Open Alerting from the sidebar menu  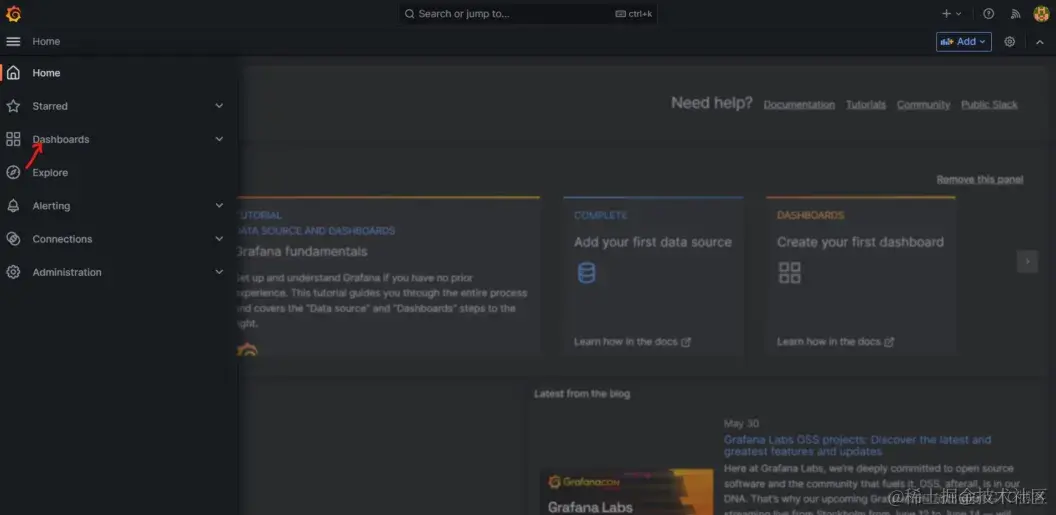[51, 206]
